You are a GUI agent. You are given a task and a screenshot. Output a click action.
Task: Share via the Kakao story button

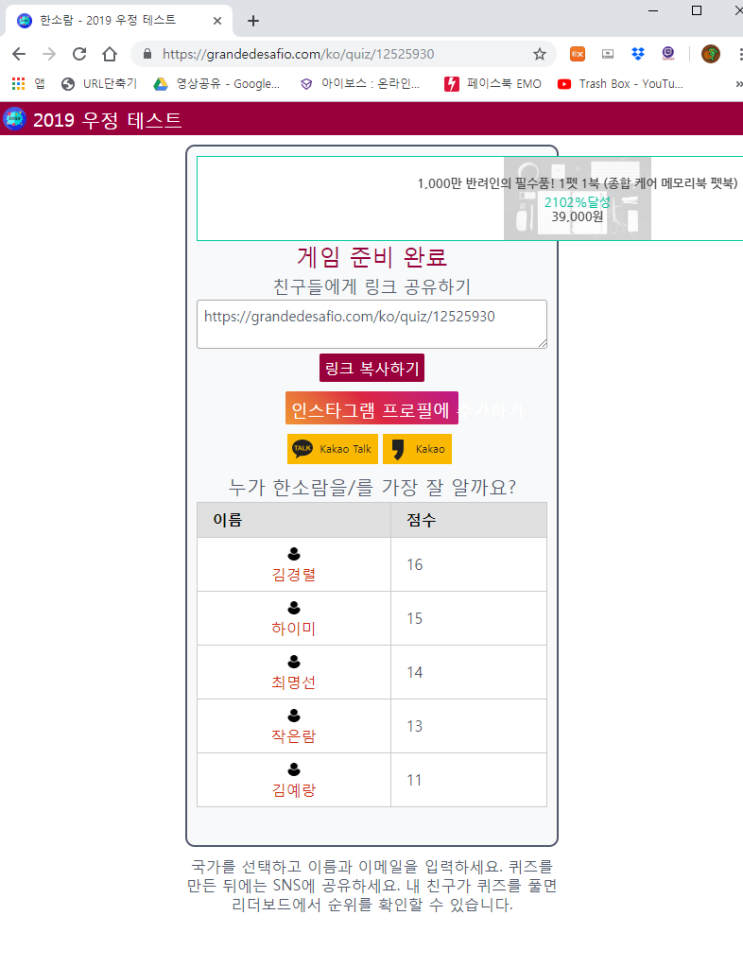[417, 449]
